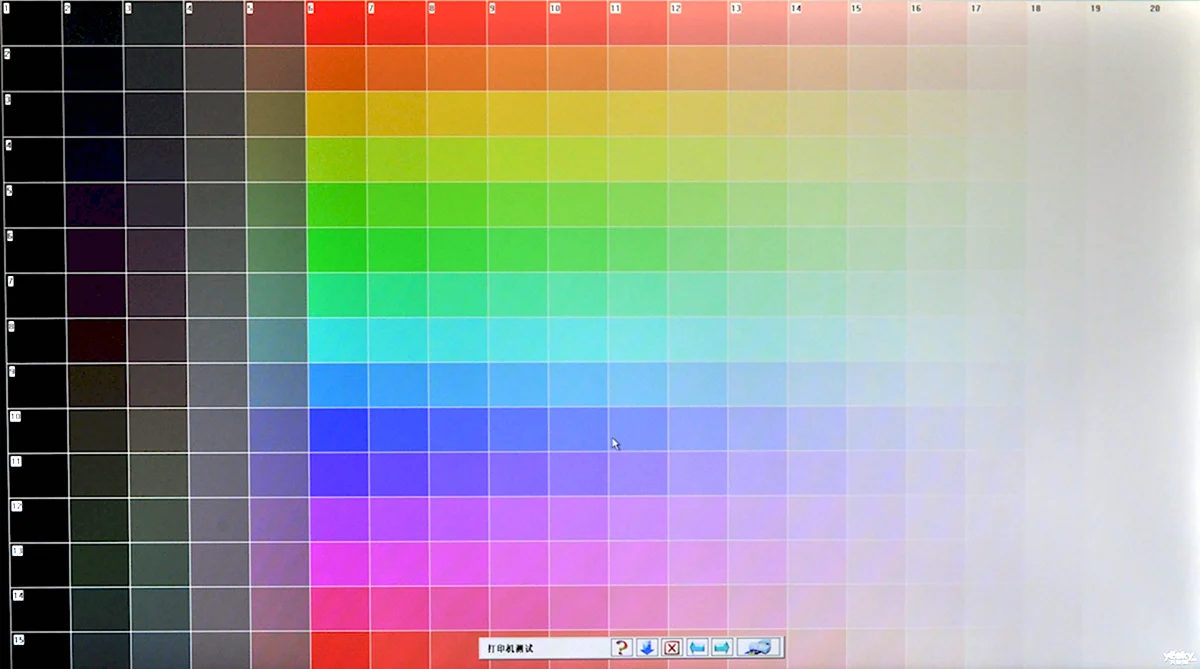Click the red question mark help icon

pos(621,647)
